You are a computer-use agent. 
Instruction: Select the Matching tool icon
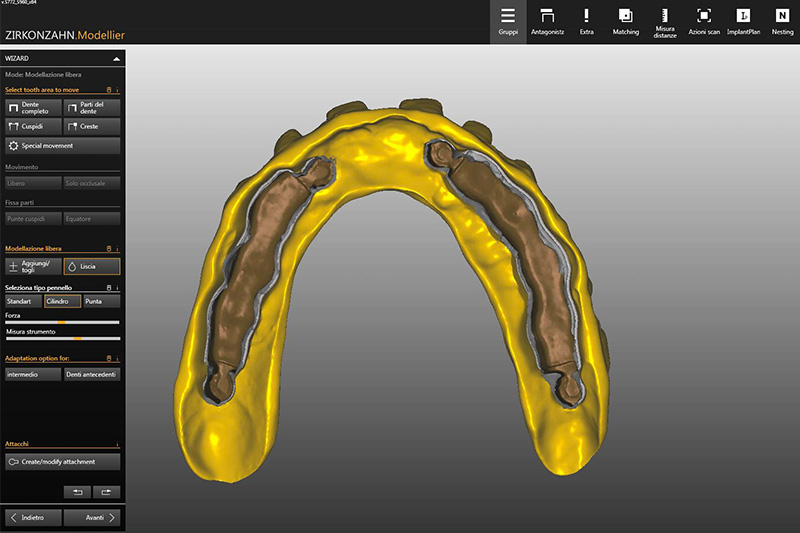[x=625, y=21]
